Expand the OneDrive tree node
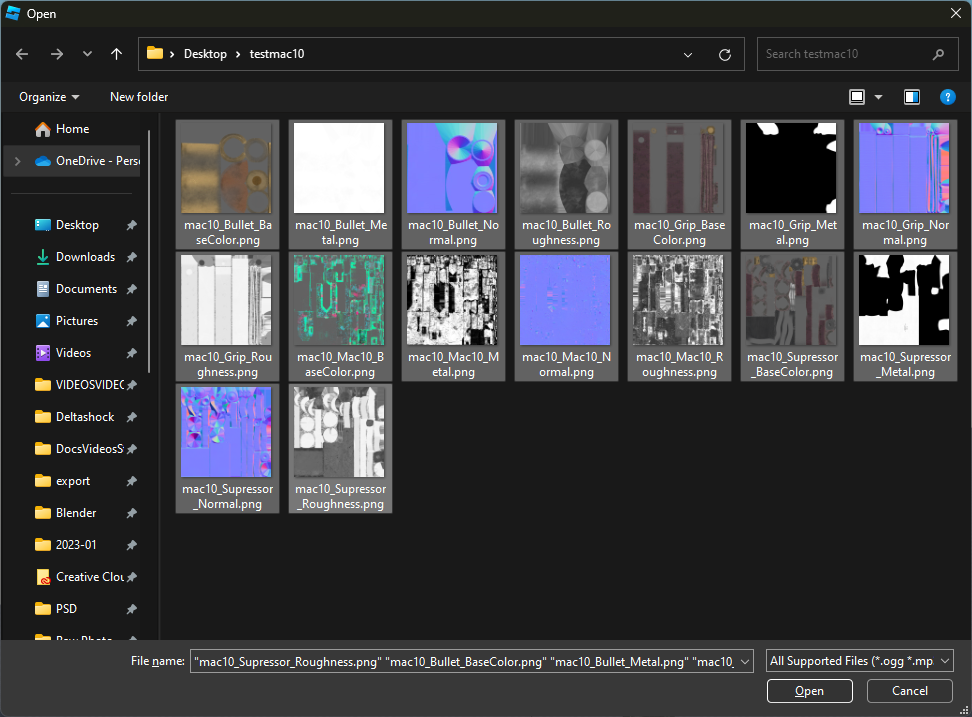Screen dimensions: 972x717 [17, 161]
